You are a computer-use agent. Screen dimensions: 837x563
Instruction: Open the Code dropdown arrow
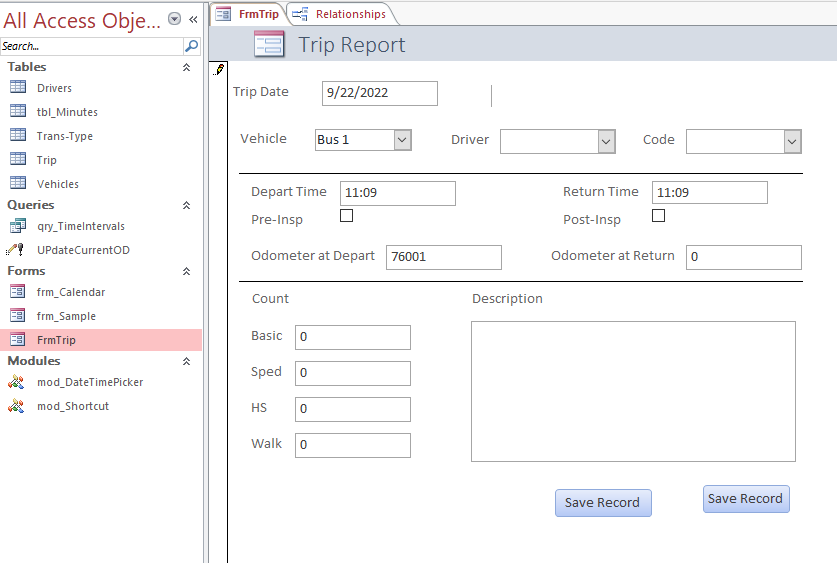pyautogui.click(x=792, y=142)
